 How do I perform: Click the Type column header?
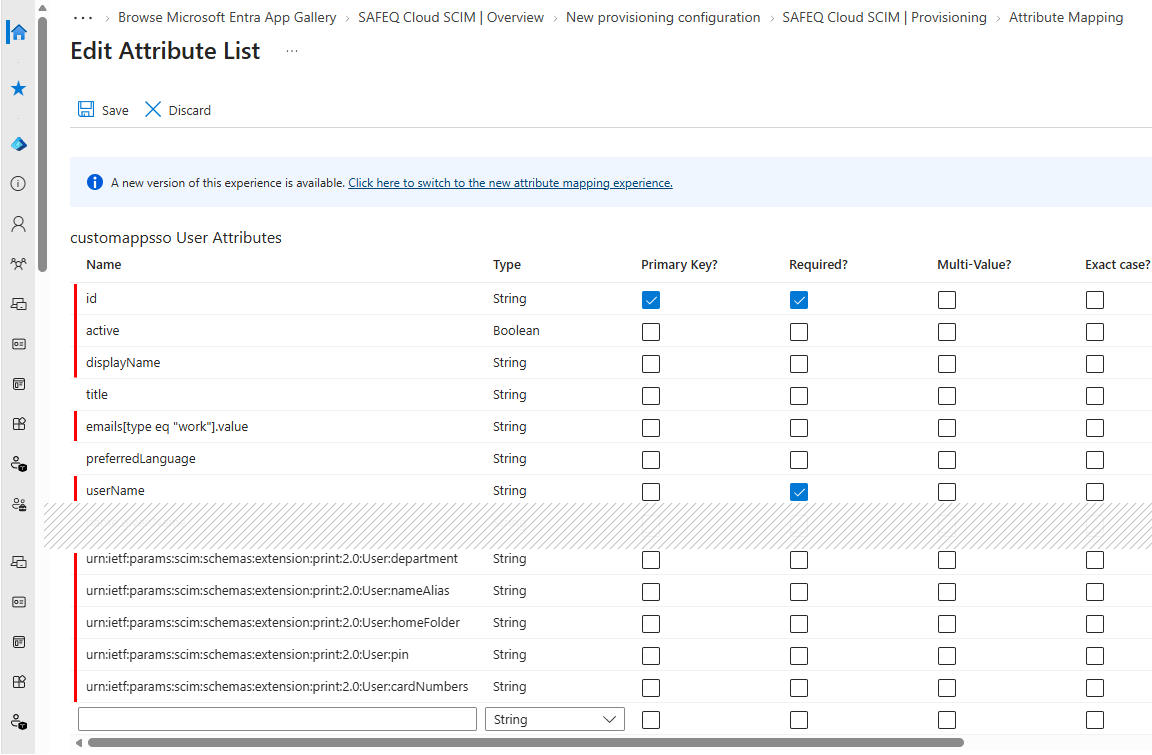click(507, 264)
